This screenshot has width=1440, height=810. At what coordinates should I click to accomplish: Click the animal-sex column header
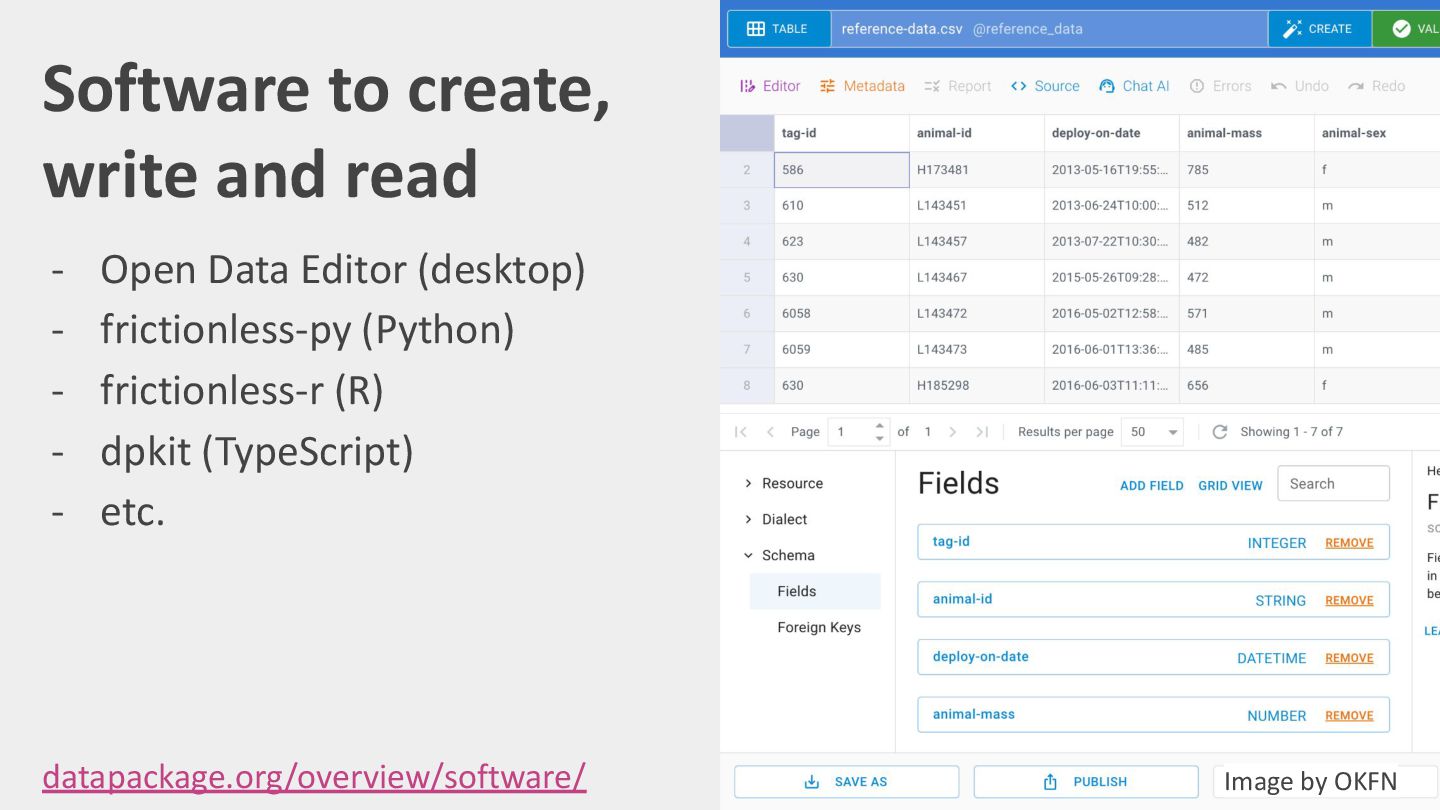[1377, 133]
